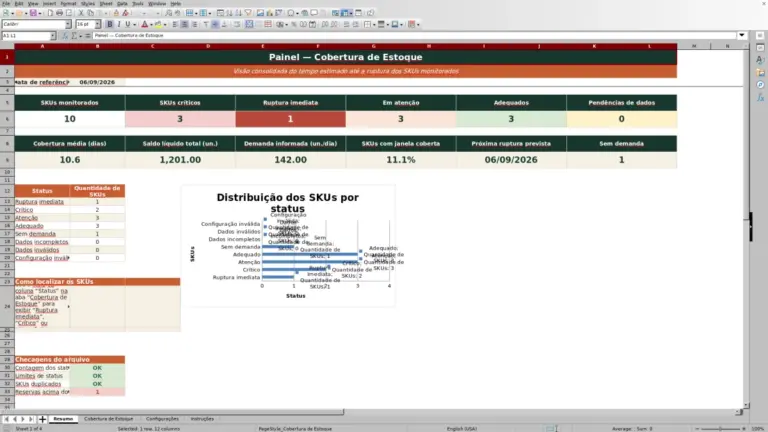This screenshot has width=768, height=432.
Task: Click the Cut scissors icon
Action: (81, 13)
